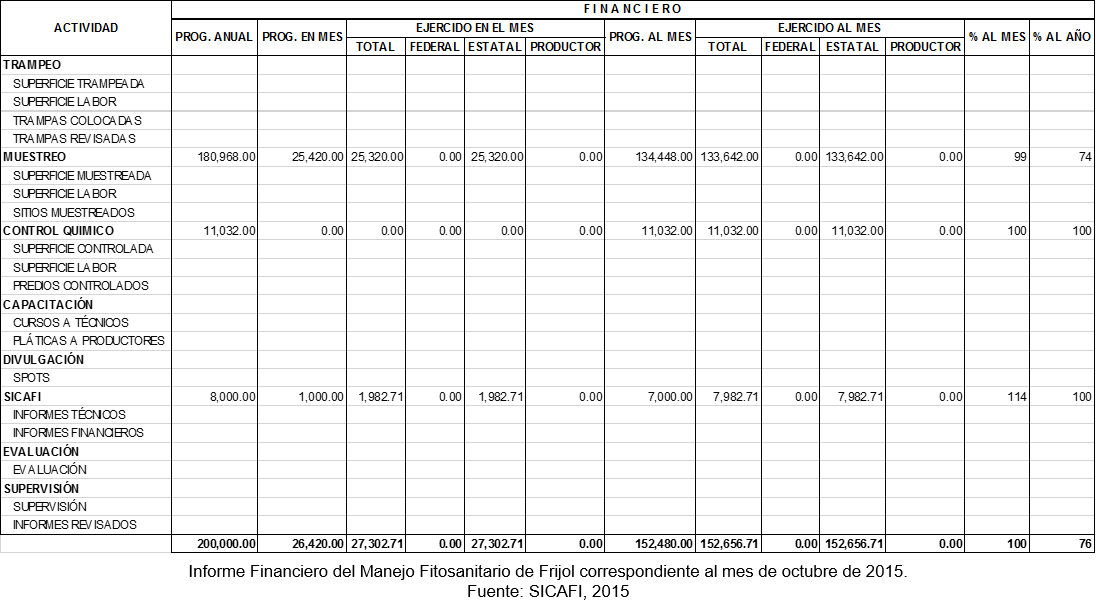Click SICAFI monthly program 1,000.00

point(321,397)
